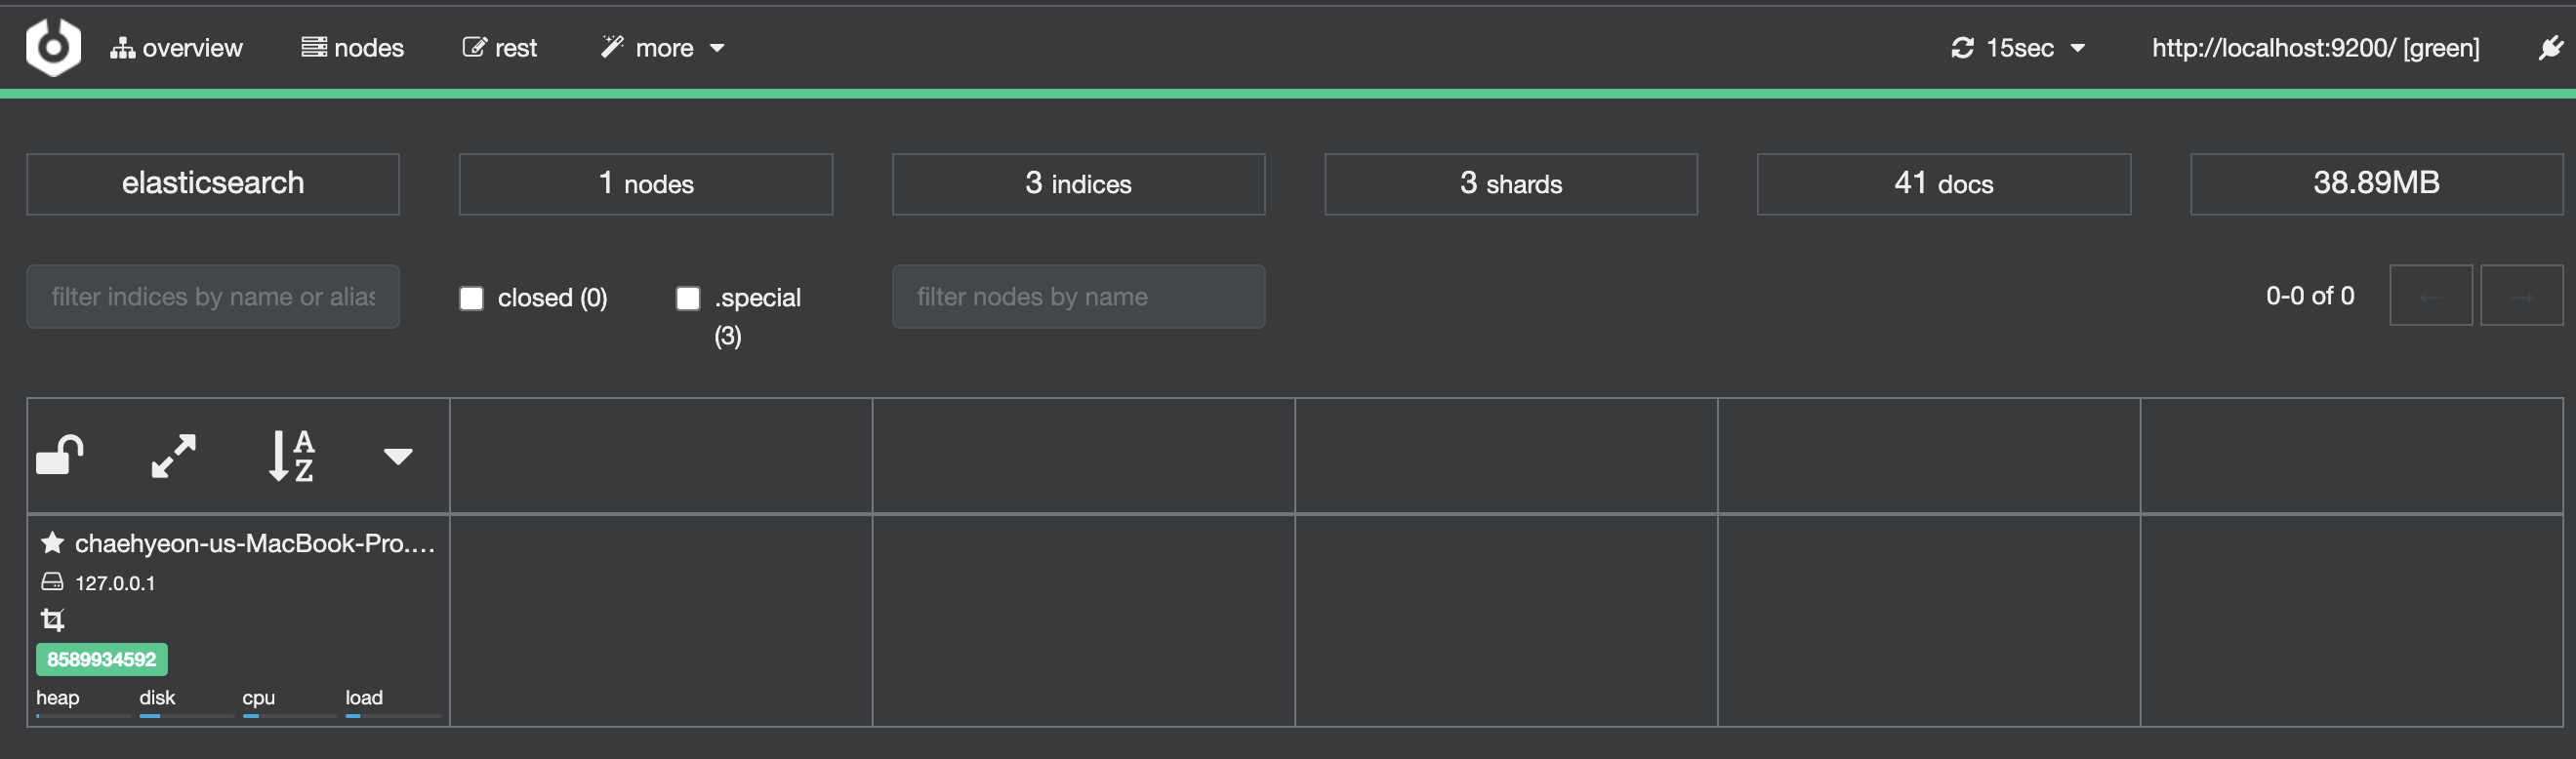Focus the filter nodes by name field
Viewport: 2576px width, 759px height.
1078,297
